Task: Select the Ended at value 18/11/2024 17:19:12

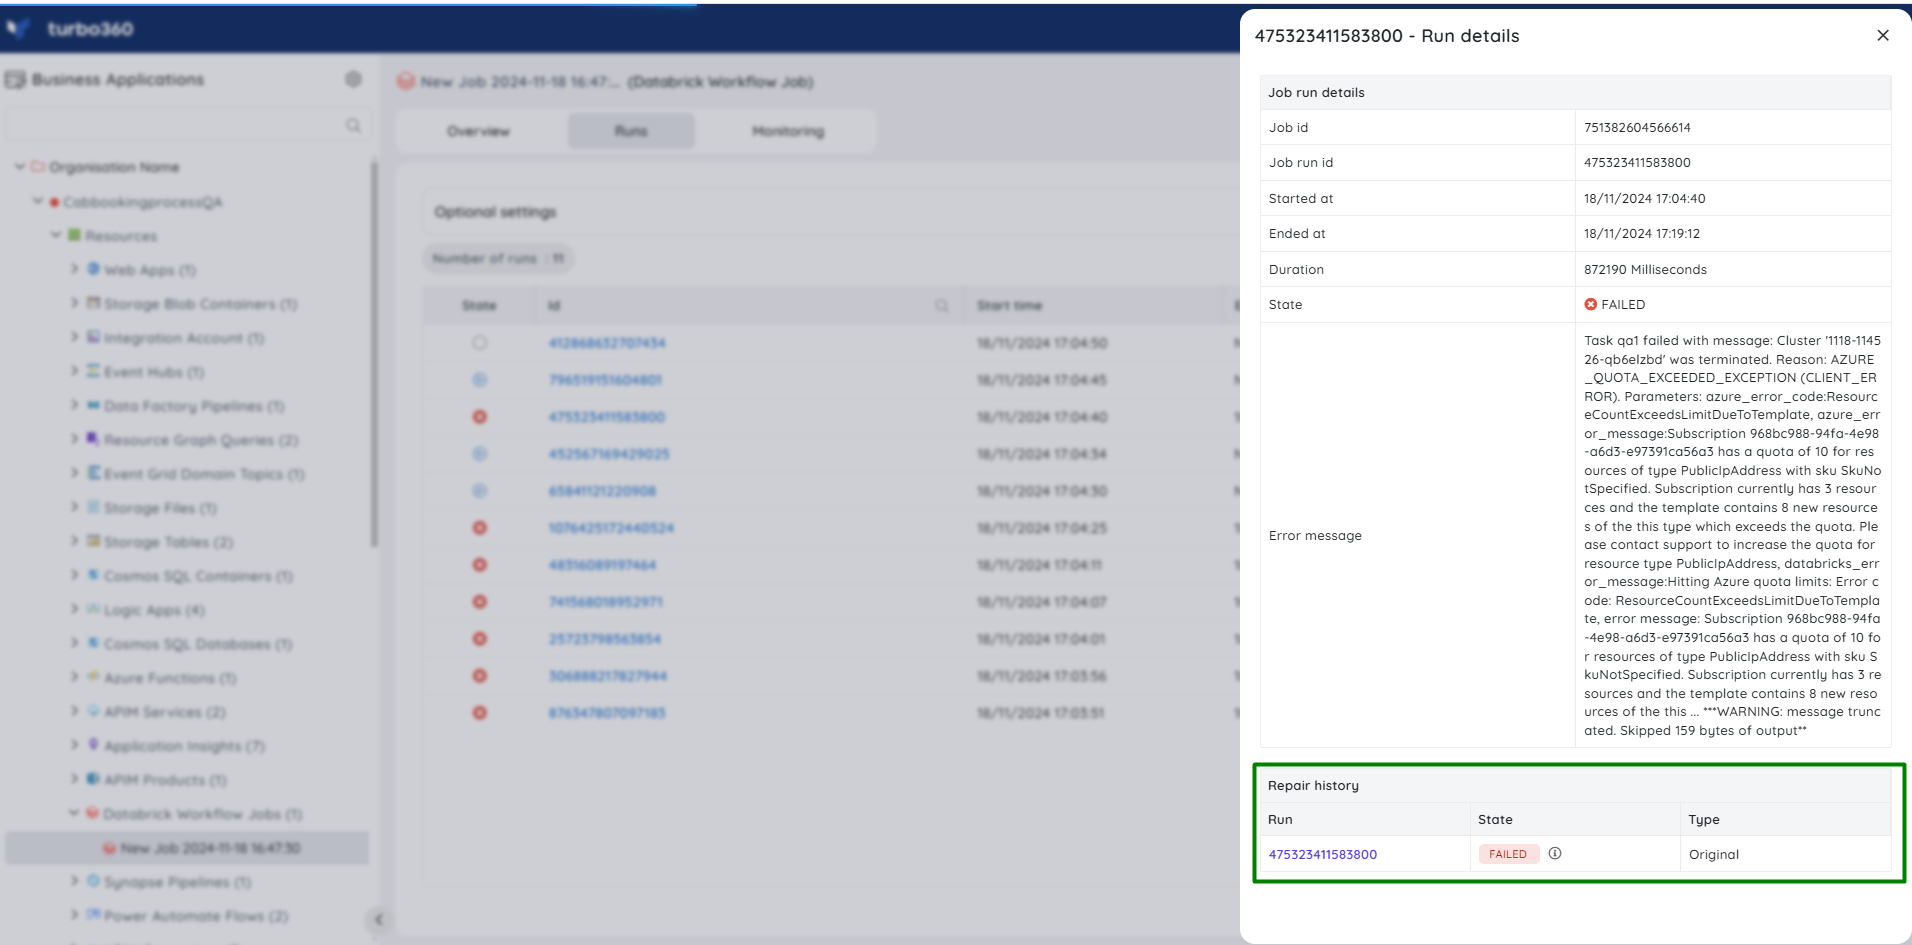Action: tap(1641, 233)
